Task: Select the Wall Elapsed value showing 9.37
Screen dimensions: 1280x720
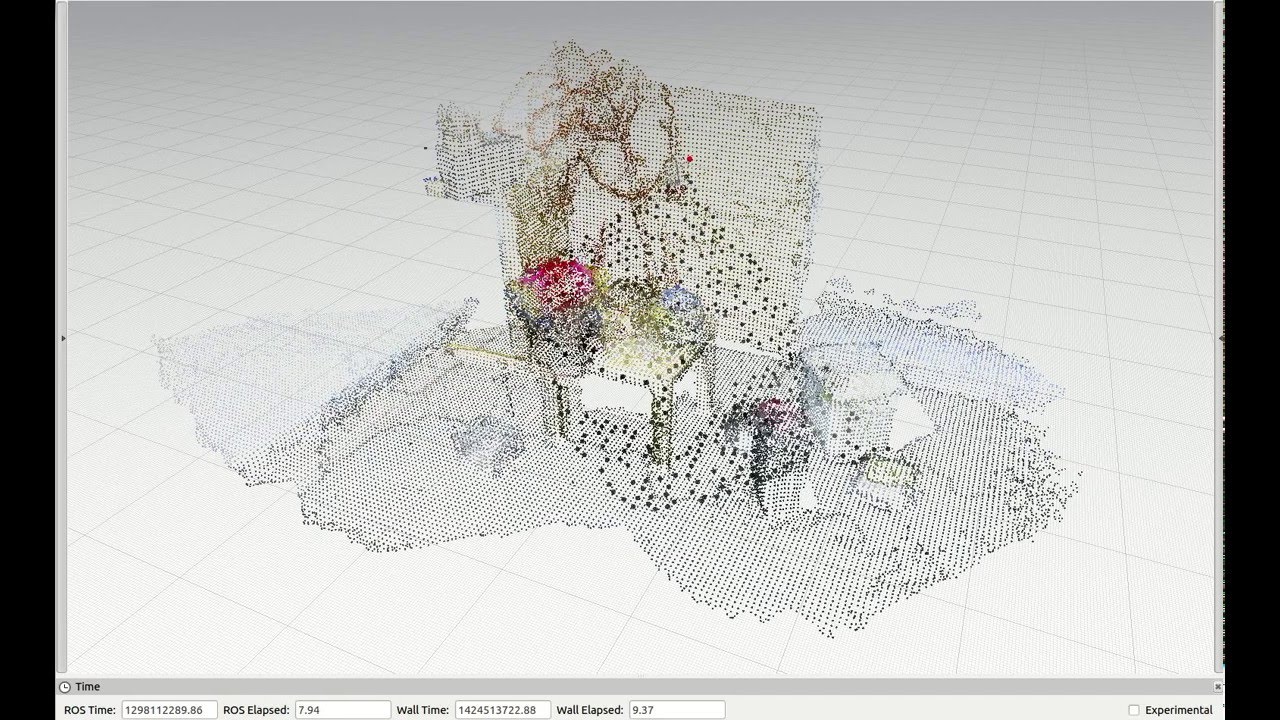Action: (677, 709)
